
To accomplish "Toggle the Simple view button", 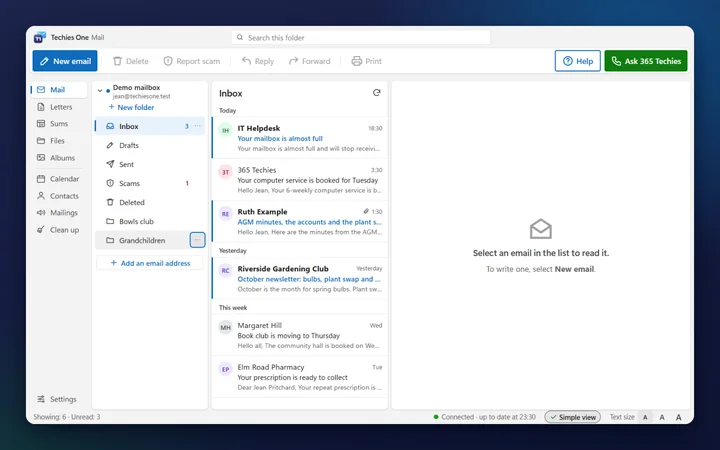I will pos(573,417).
